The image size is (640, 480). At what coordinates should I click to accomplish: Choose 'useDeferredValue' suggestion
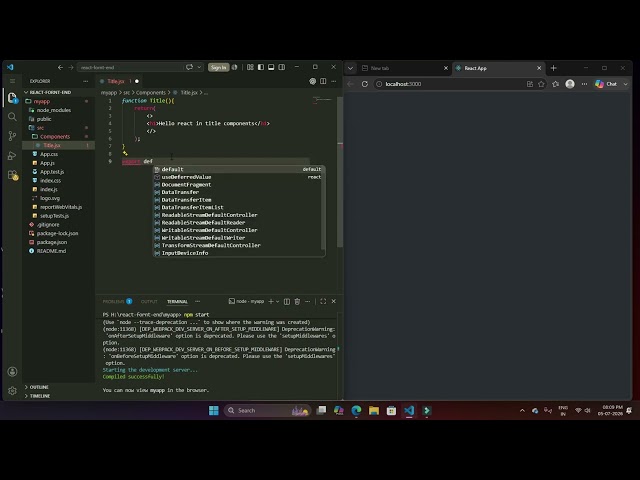coord(239,177)
